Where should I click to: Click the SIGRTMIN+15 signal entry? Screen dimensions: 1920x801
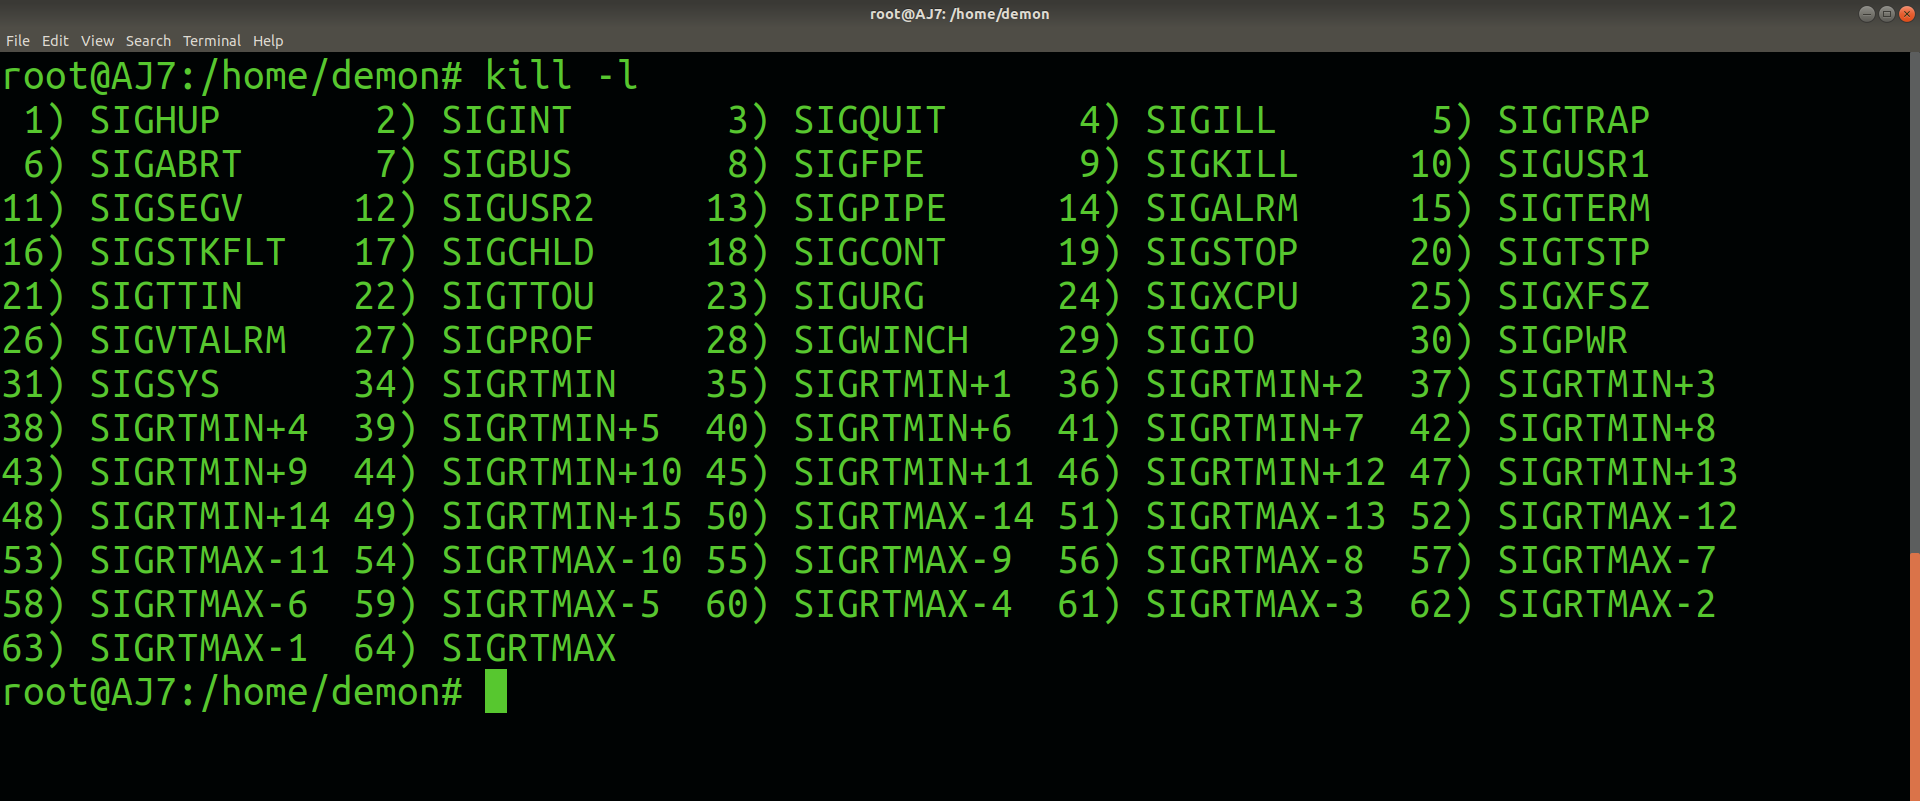[x=562, y=516]
